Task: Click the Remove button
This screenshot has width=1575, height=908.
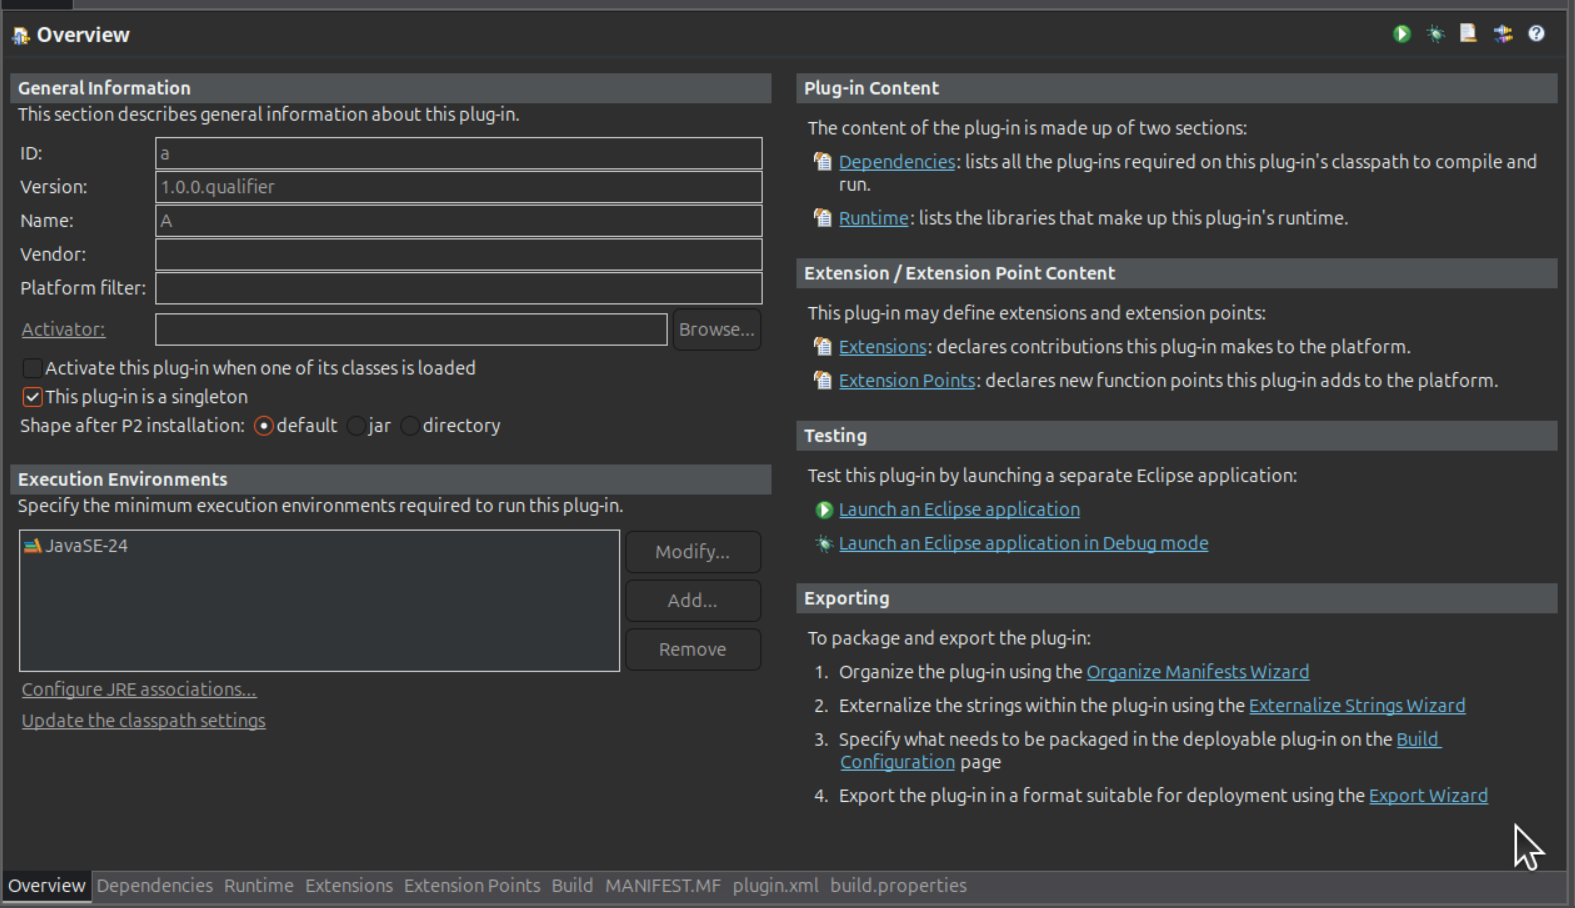Action: pyautogui.click(x=693, y=650)
